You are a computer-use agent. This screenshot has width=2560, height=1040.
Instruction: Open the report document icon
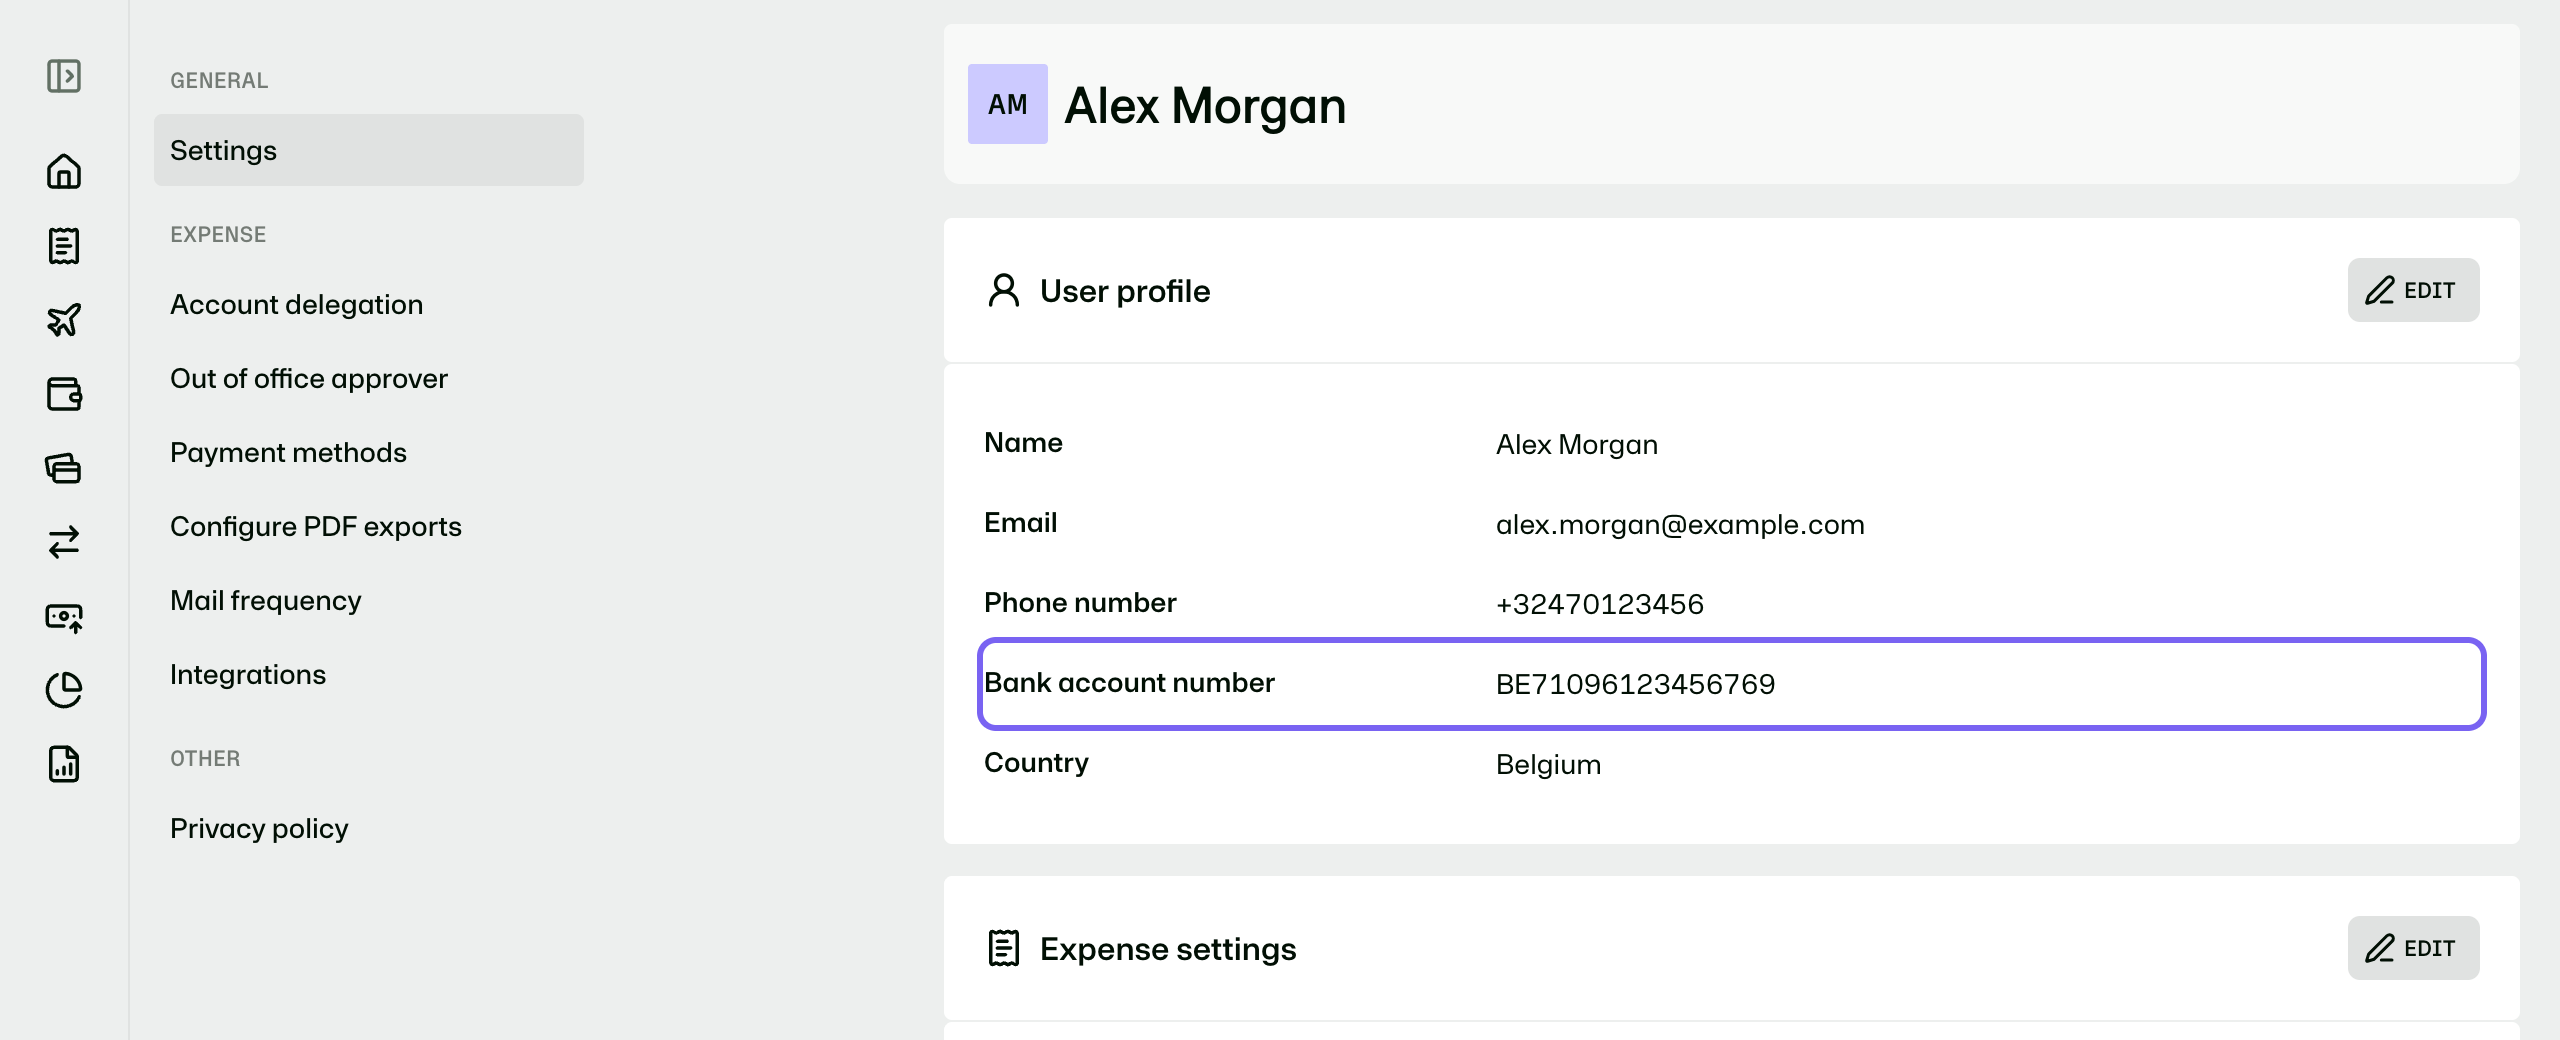[64, 764]
